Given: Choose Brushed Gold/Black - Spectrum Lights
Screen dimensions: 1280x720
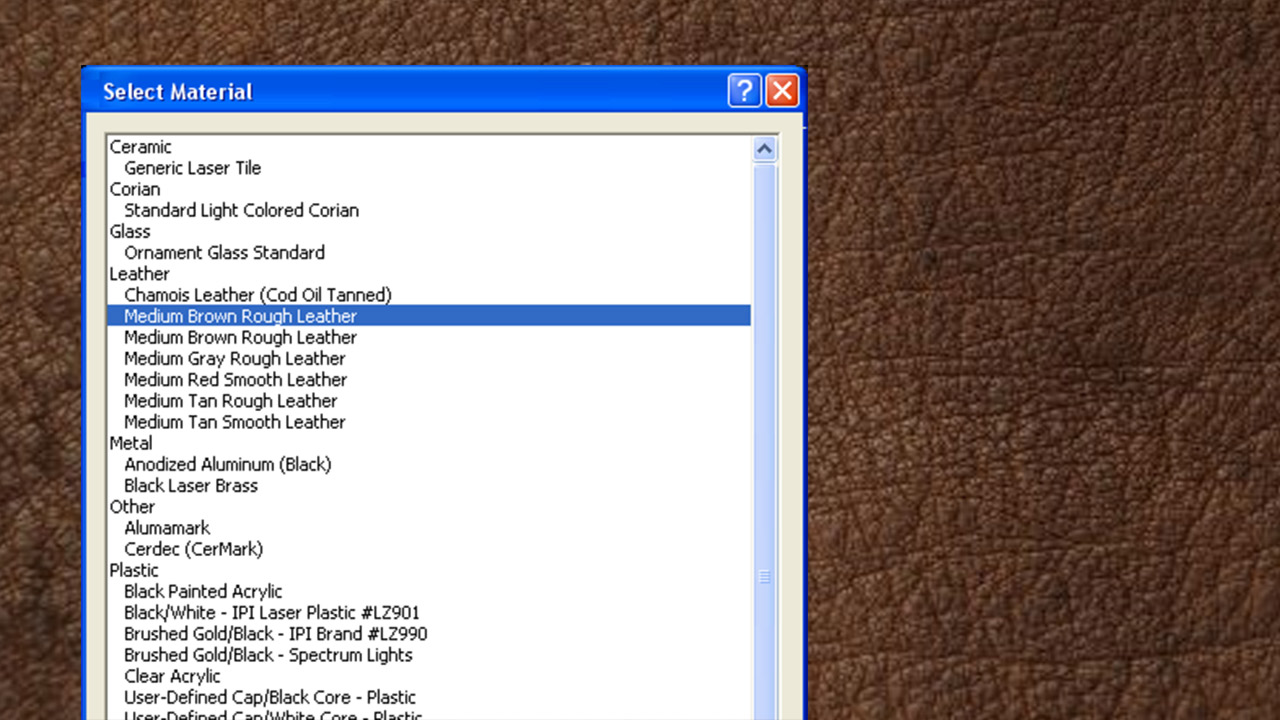Looking at the screenshot, I should pyautogui.click(x=268, y=655).
